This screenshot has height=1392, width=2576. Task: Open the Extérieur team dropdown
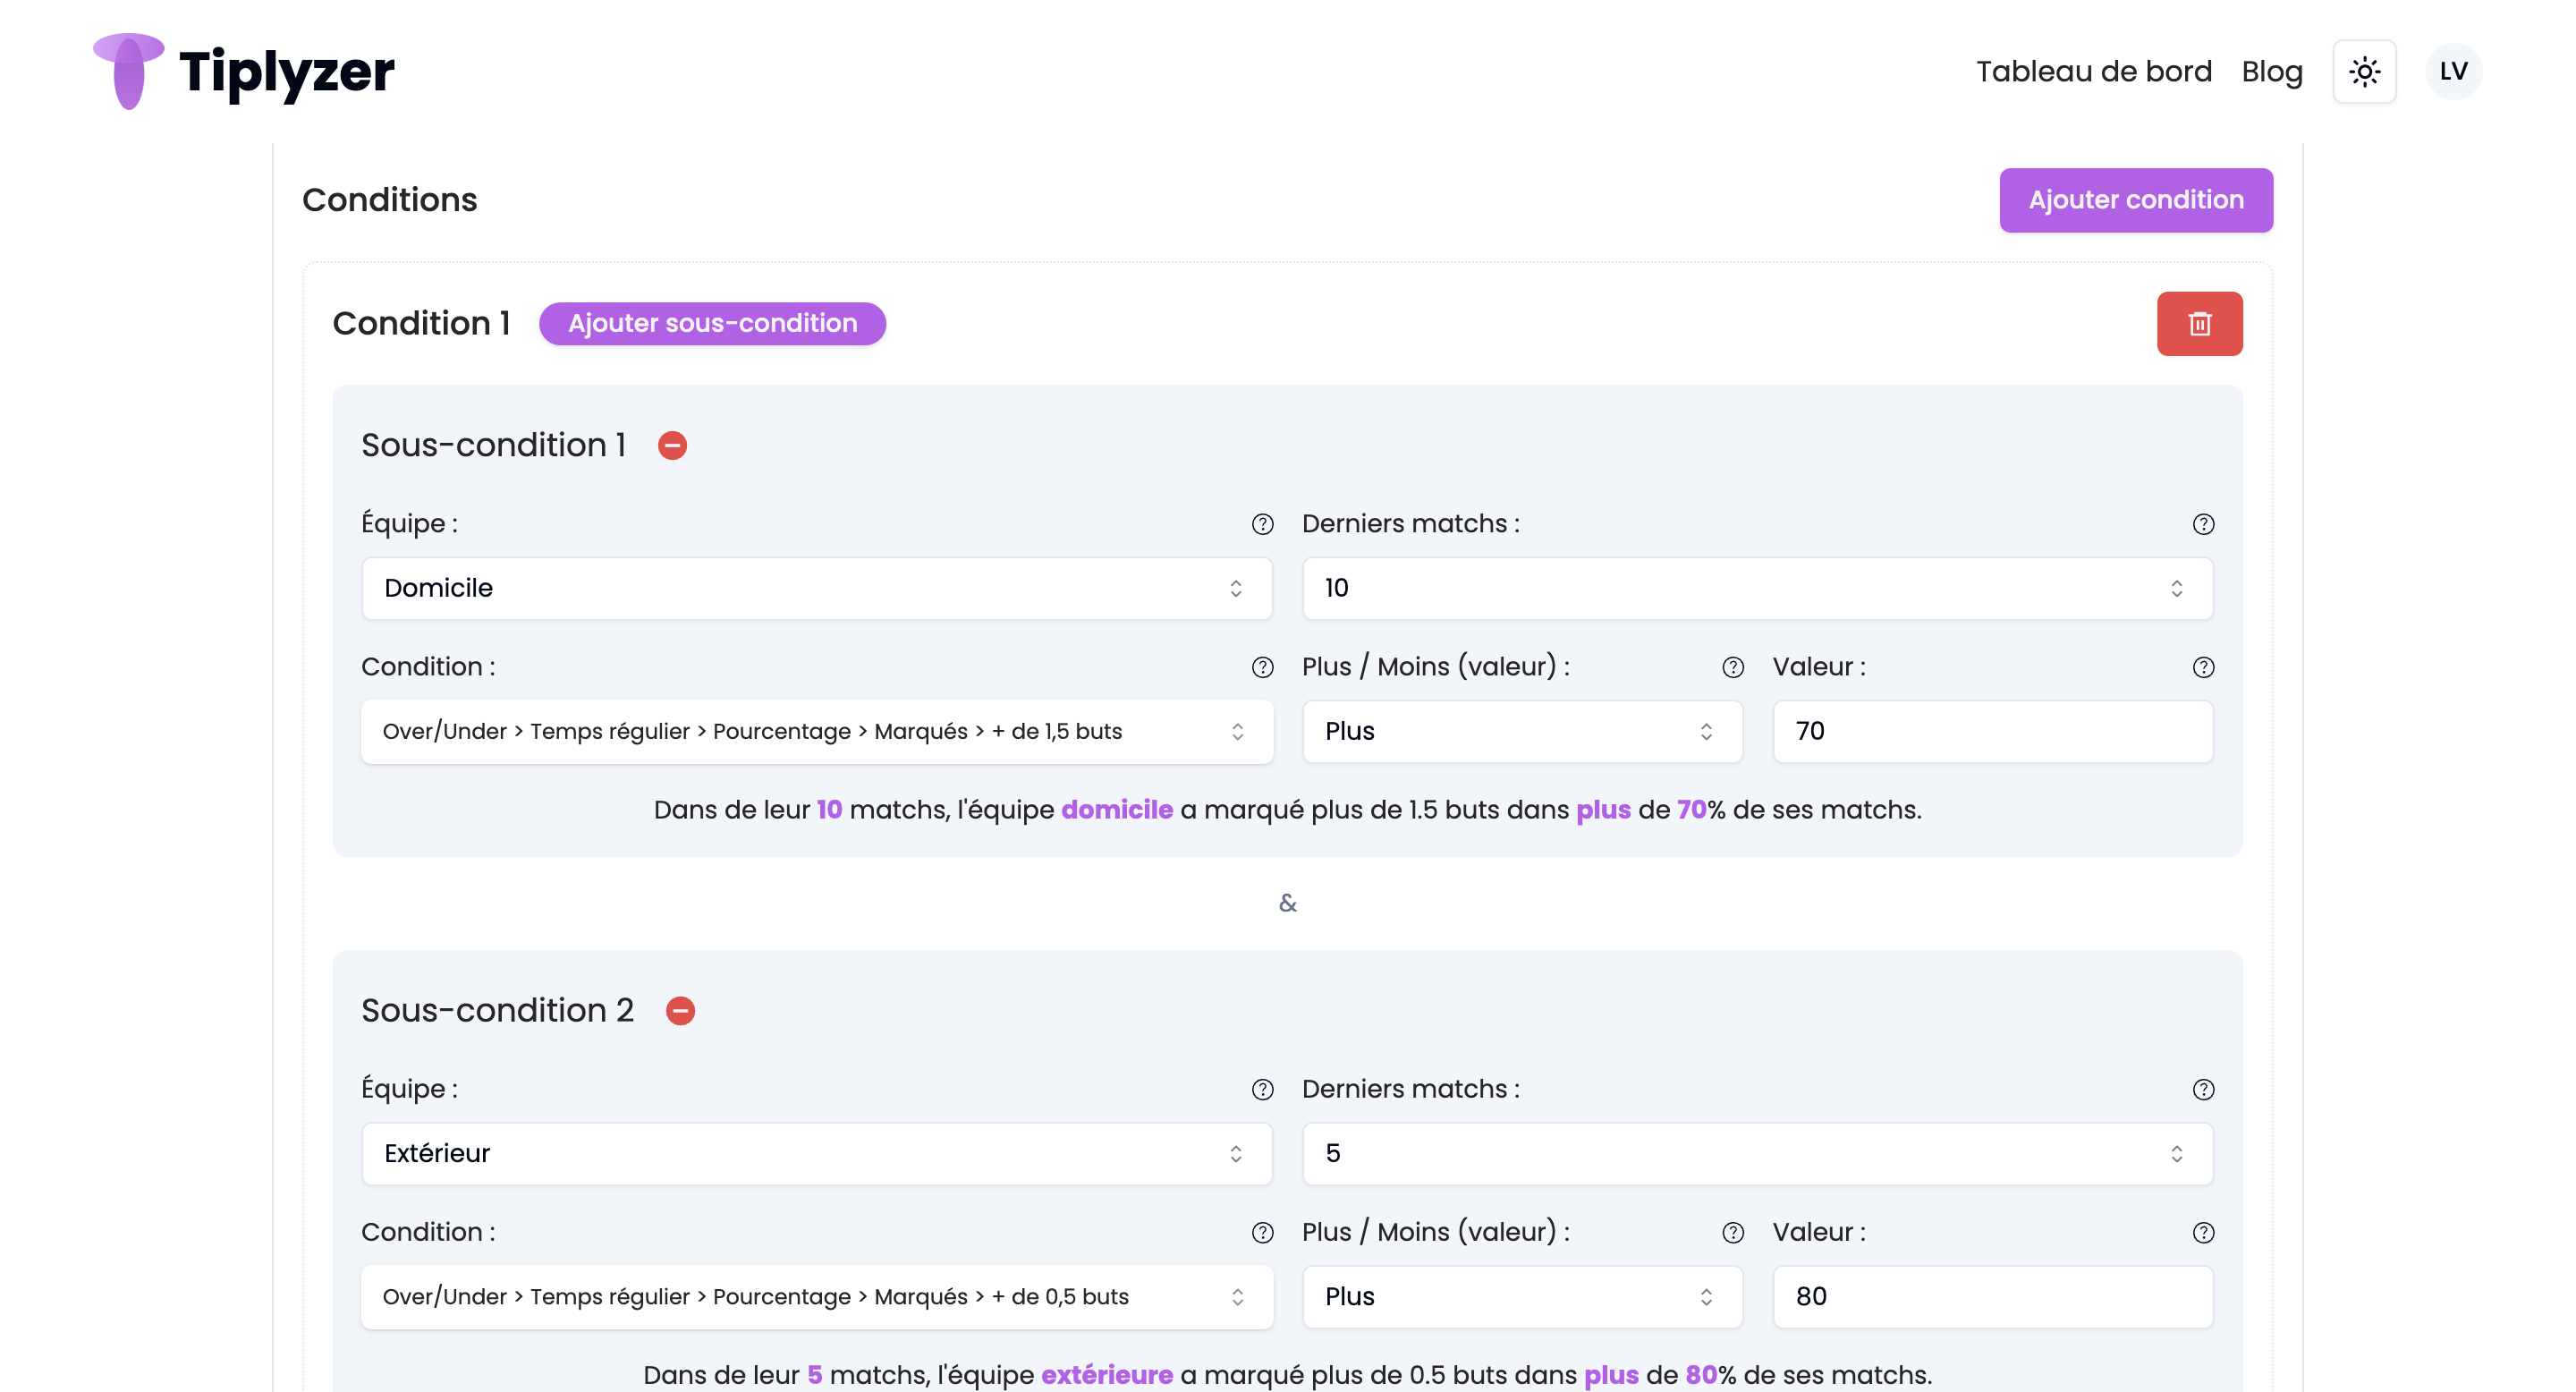tap(816, 1154)
